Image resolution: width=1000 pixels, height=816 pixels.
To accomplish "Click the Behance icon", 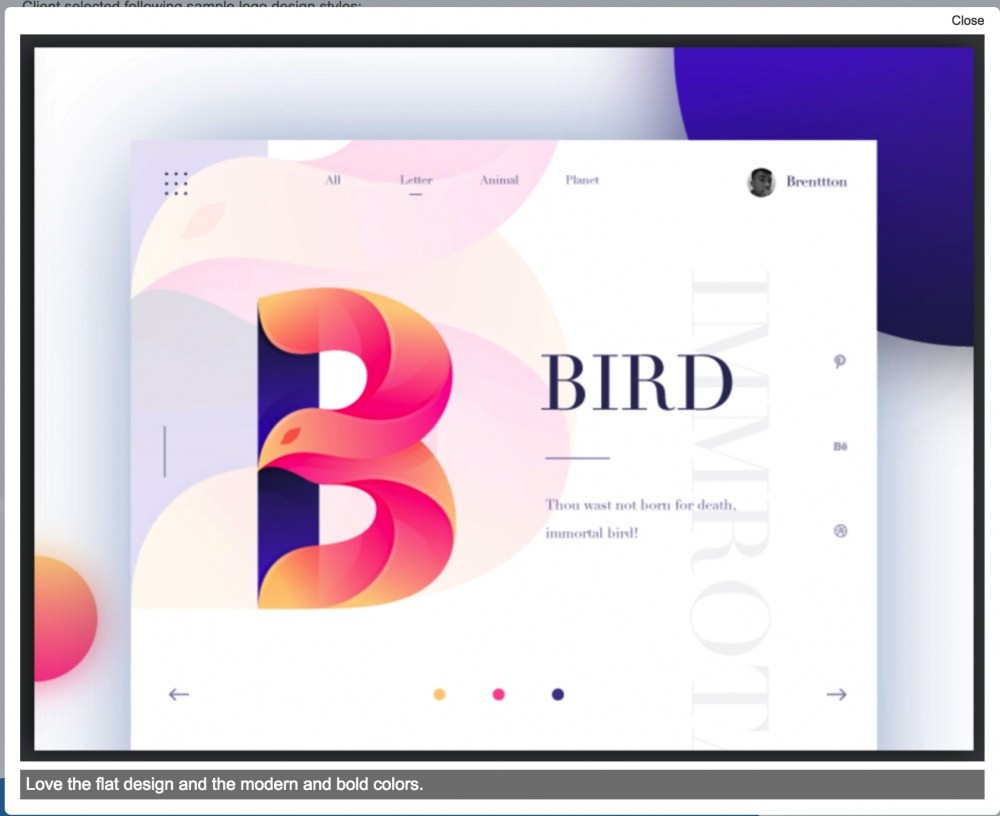I will pyautogui.click(x=840, y=447).
